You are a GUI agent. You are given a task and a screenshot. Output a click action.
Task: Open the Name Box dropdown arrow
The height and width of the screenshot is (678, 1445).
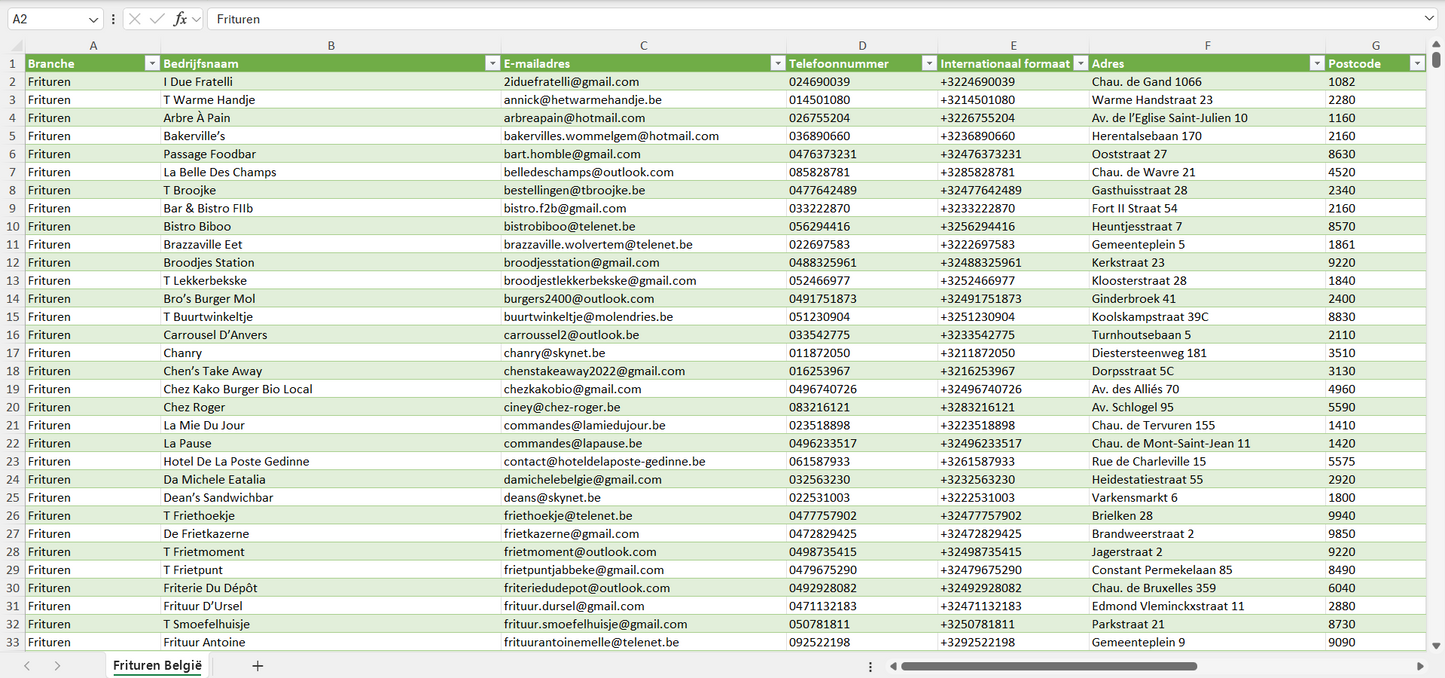pyautogui.click(x=93, y=19)
